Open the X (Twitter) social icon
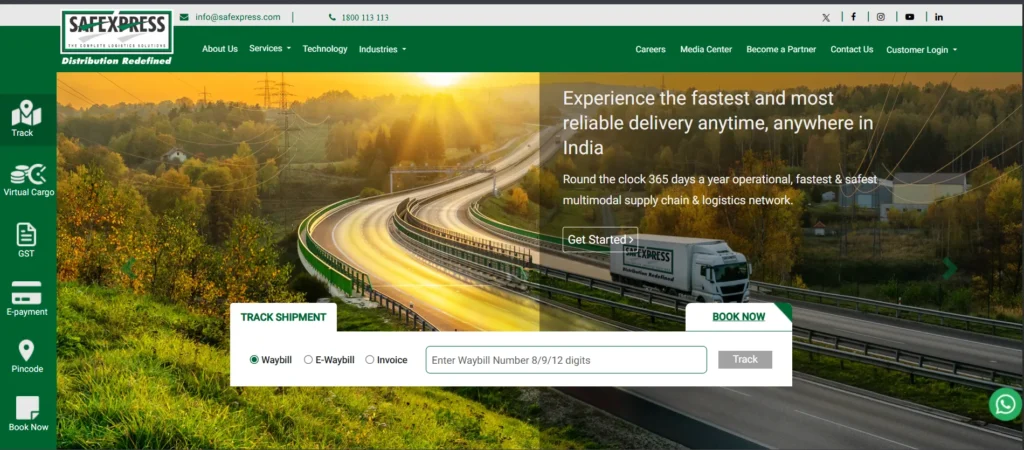The image size is (1024, 450). pyautogui.click(x=826, y=18)
